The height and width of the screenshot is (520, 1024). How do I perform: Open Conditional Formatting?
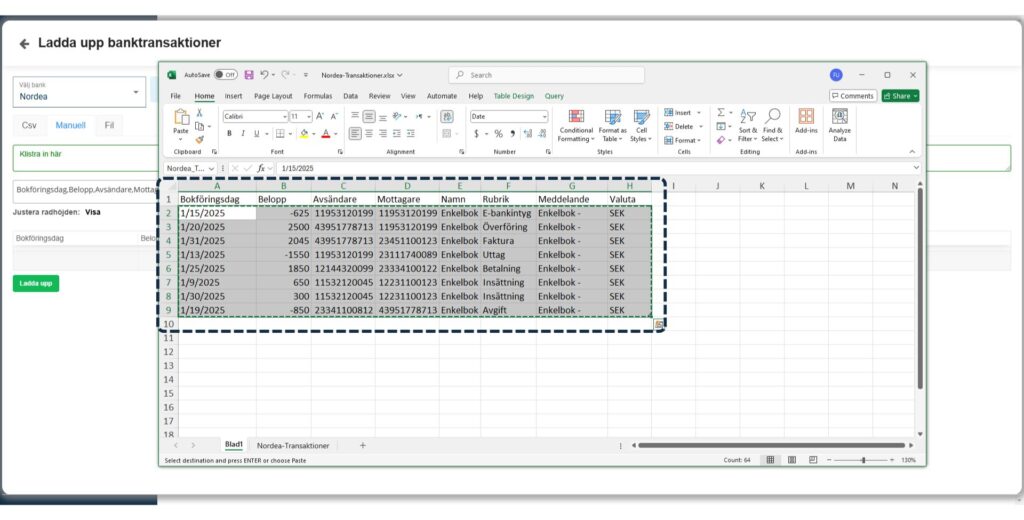pos(576,125)
